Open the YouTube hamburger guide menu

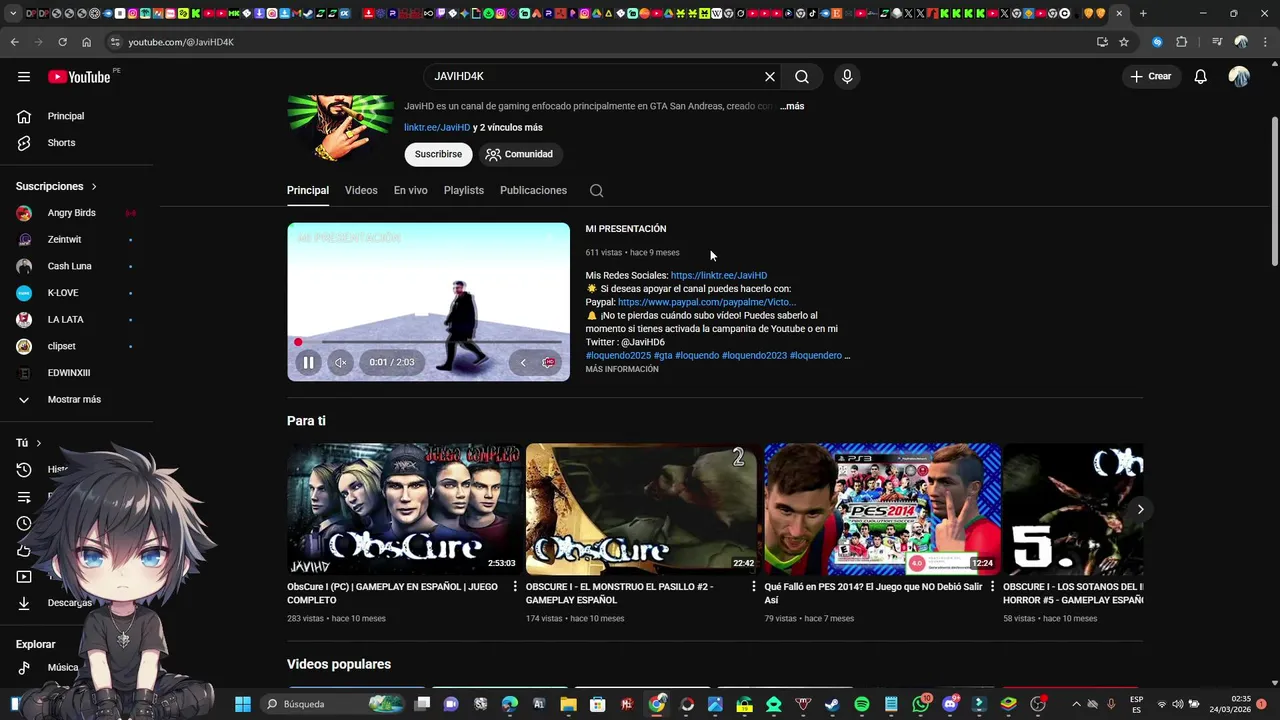pyautogui.click(x=23, y=76)
